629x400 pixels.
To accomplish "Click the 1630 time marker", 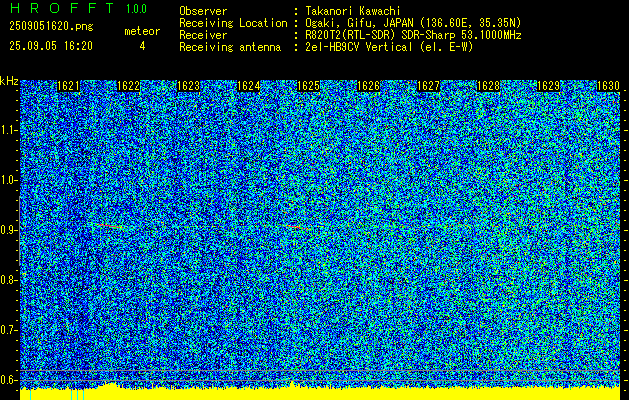I will pyautogui.click(x=608, y=86).
